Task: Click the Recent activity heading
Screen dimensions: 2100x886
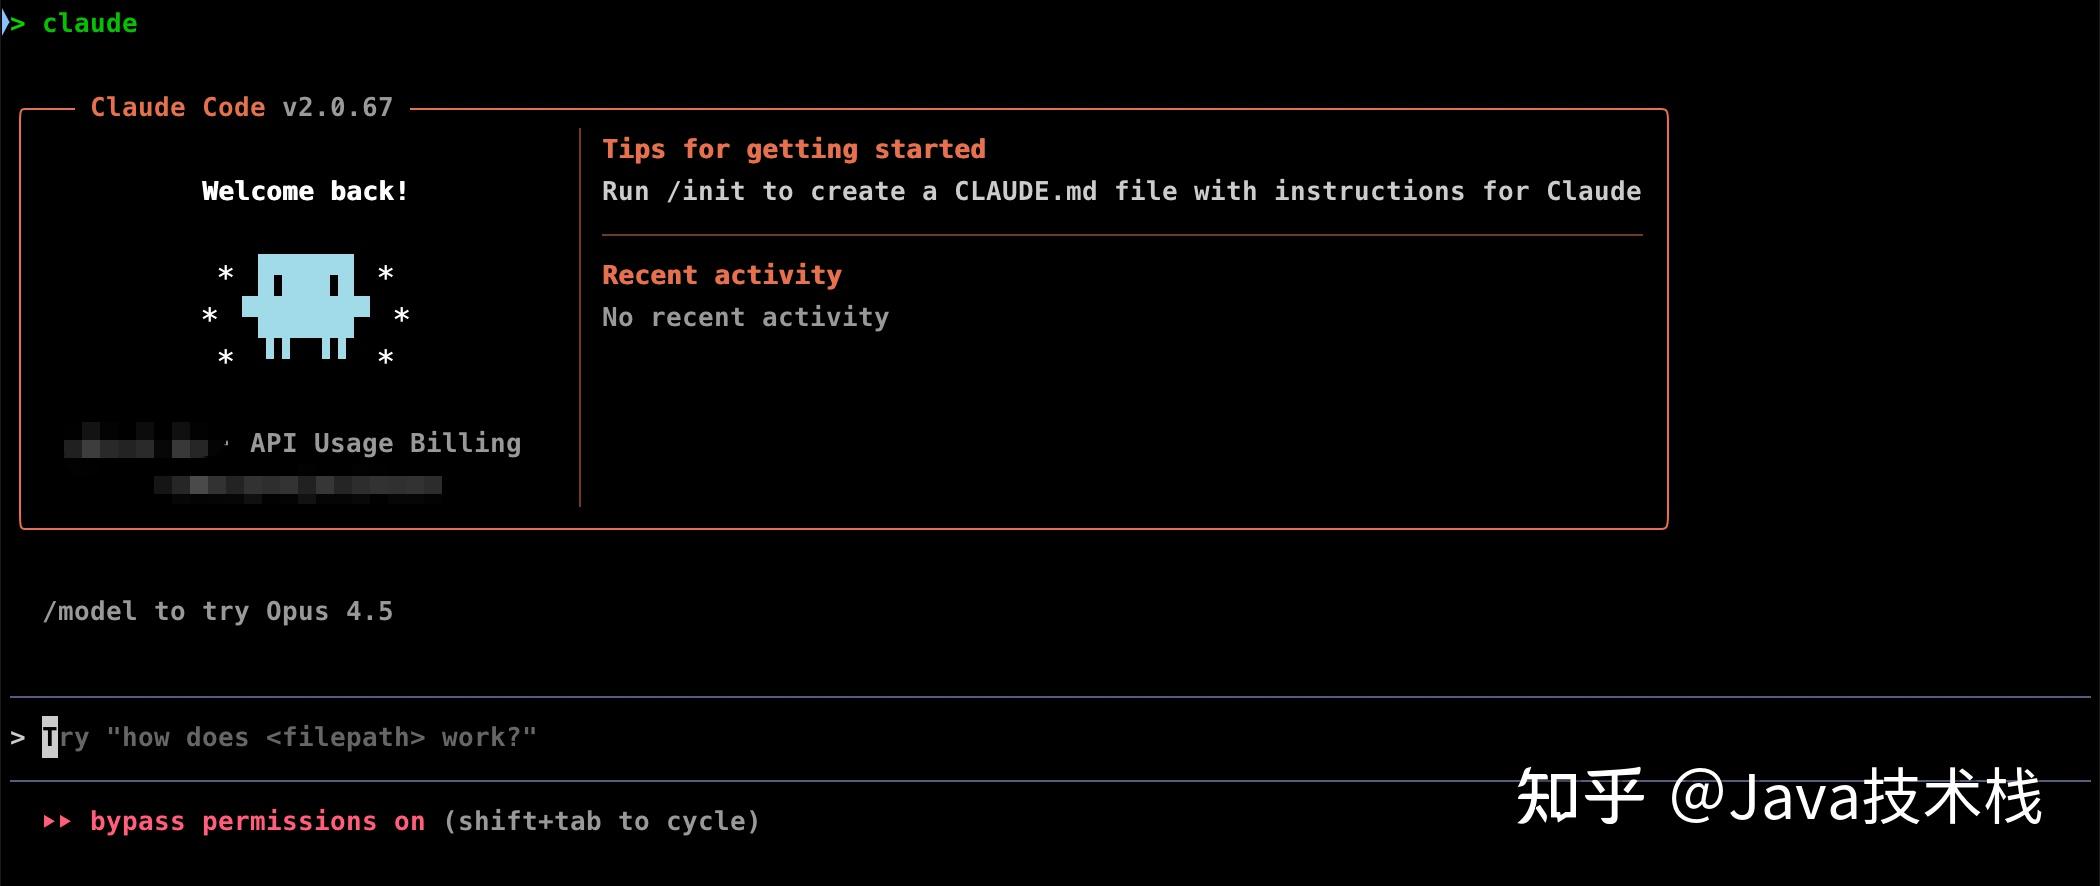Action: click(x=721, y=275)
